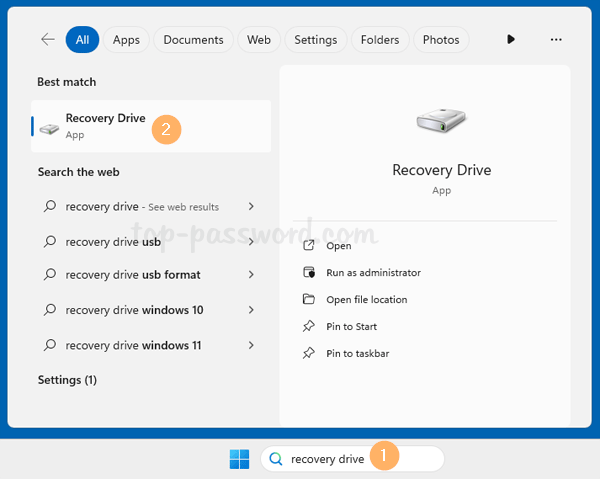Screen dimensions: 600x479
Task: Click the back arrow in search panel
Action: pos(48,40)
